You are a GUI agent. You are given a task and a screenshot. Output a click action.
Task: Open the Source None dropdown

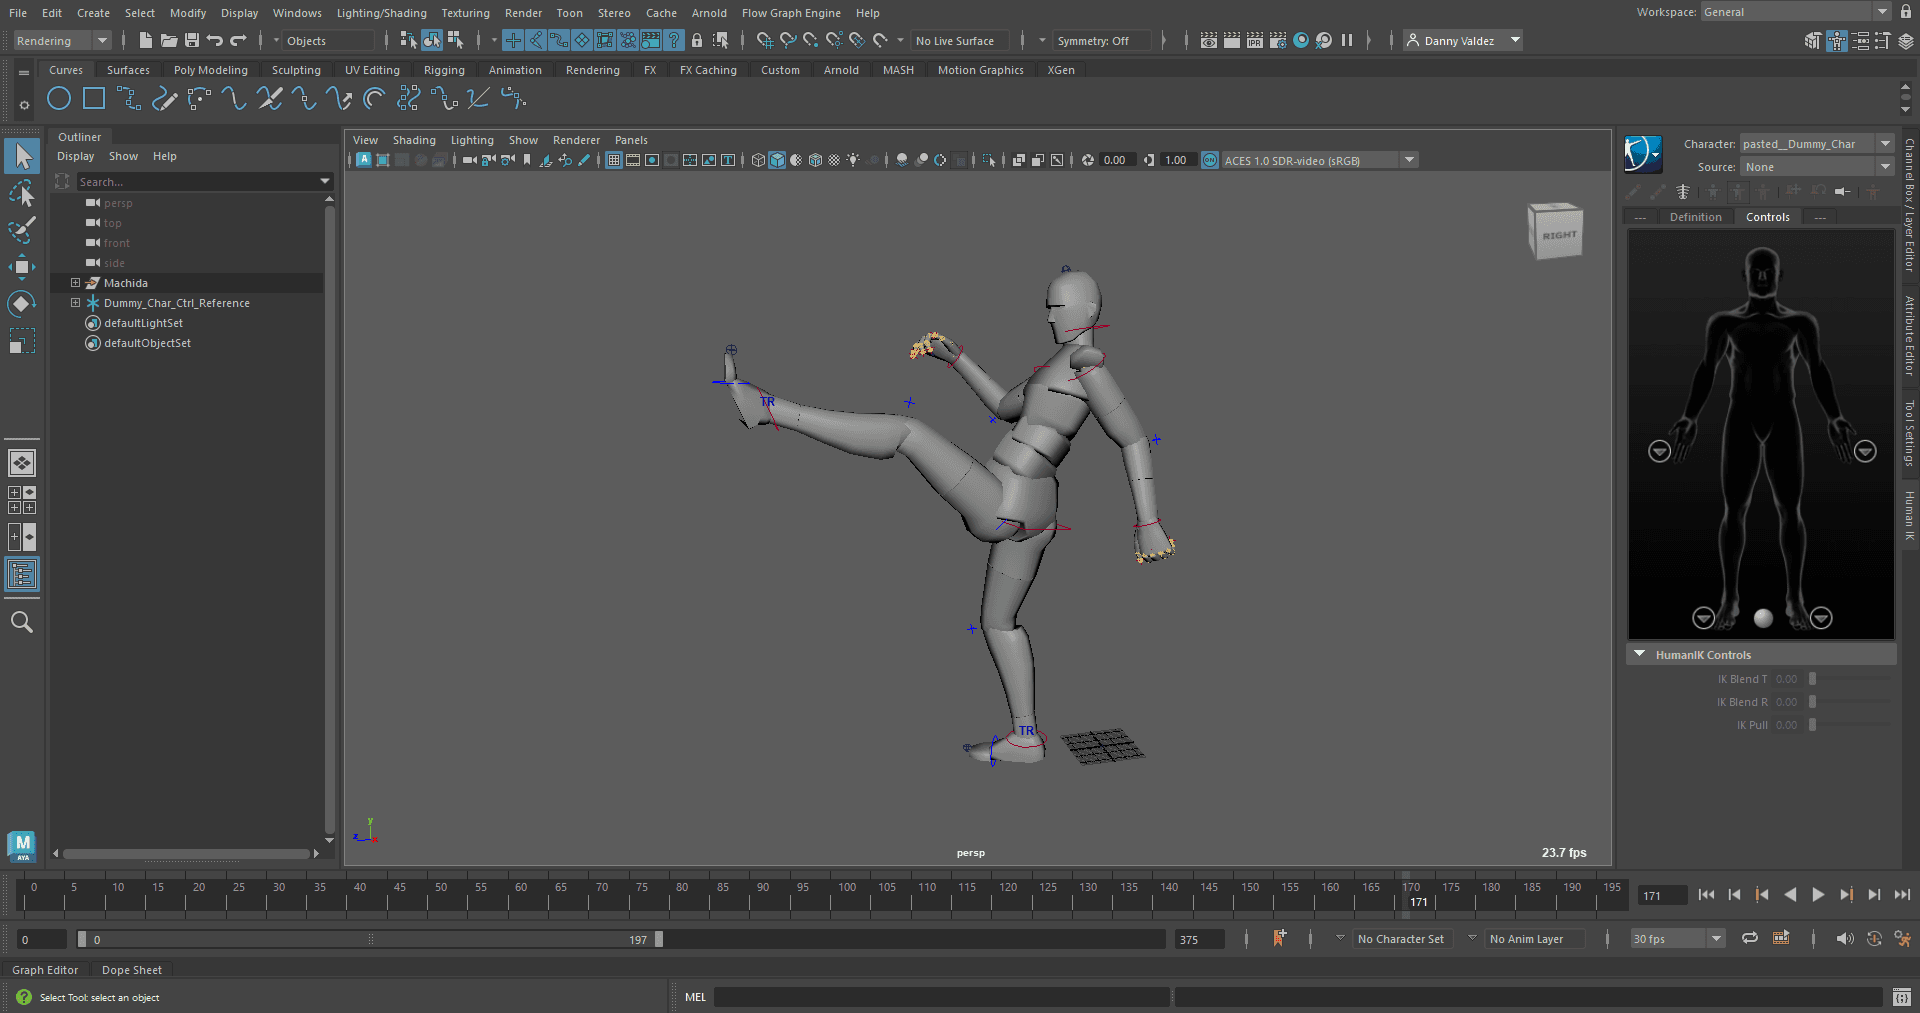click(x=1816, y=167)
